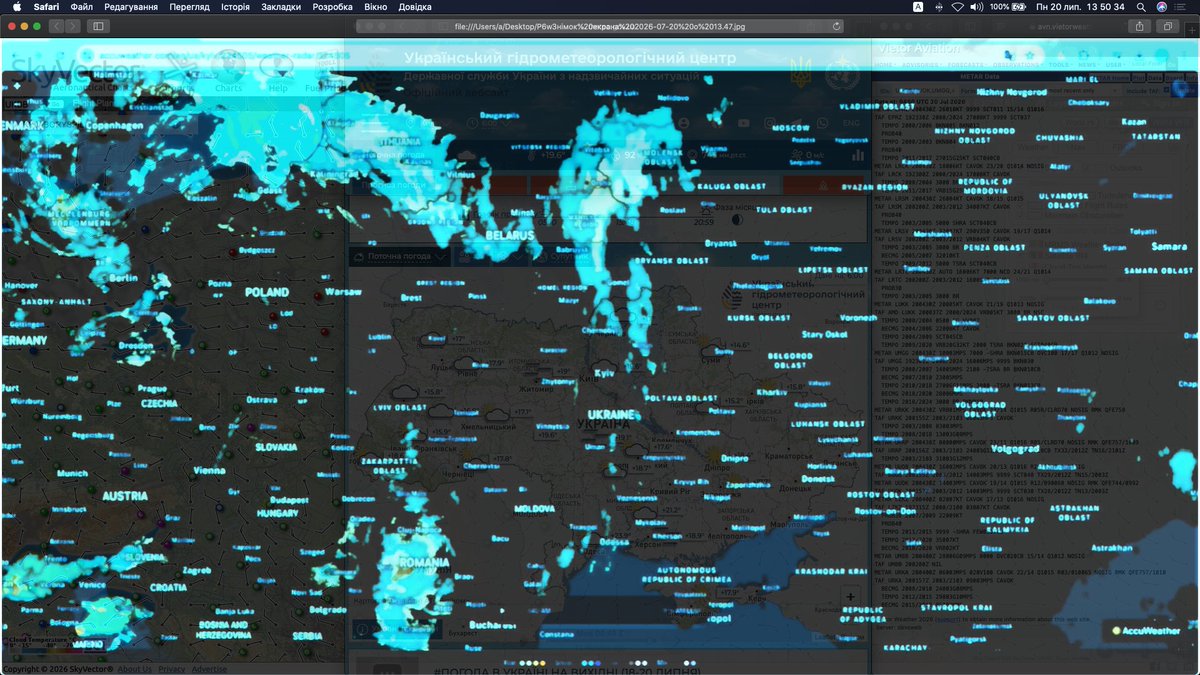Open the Bluetooth status menu

938,7
